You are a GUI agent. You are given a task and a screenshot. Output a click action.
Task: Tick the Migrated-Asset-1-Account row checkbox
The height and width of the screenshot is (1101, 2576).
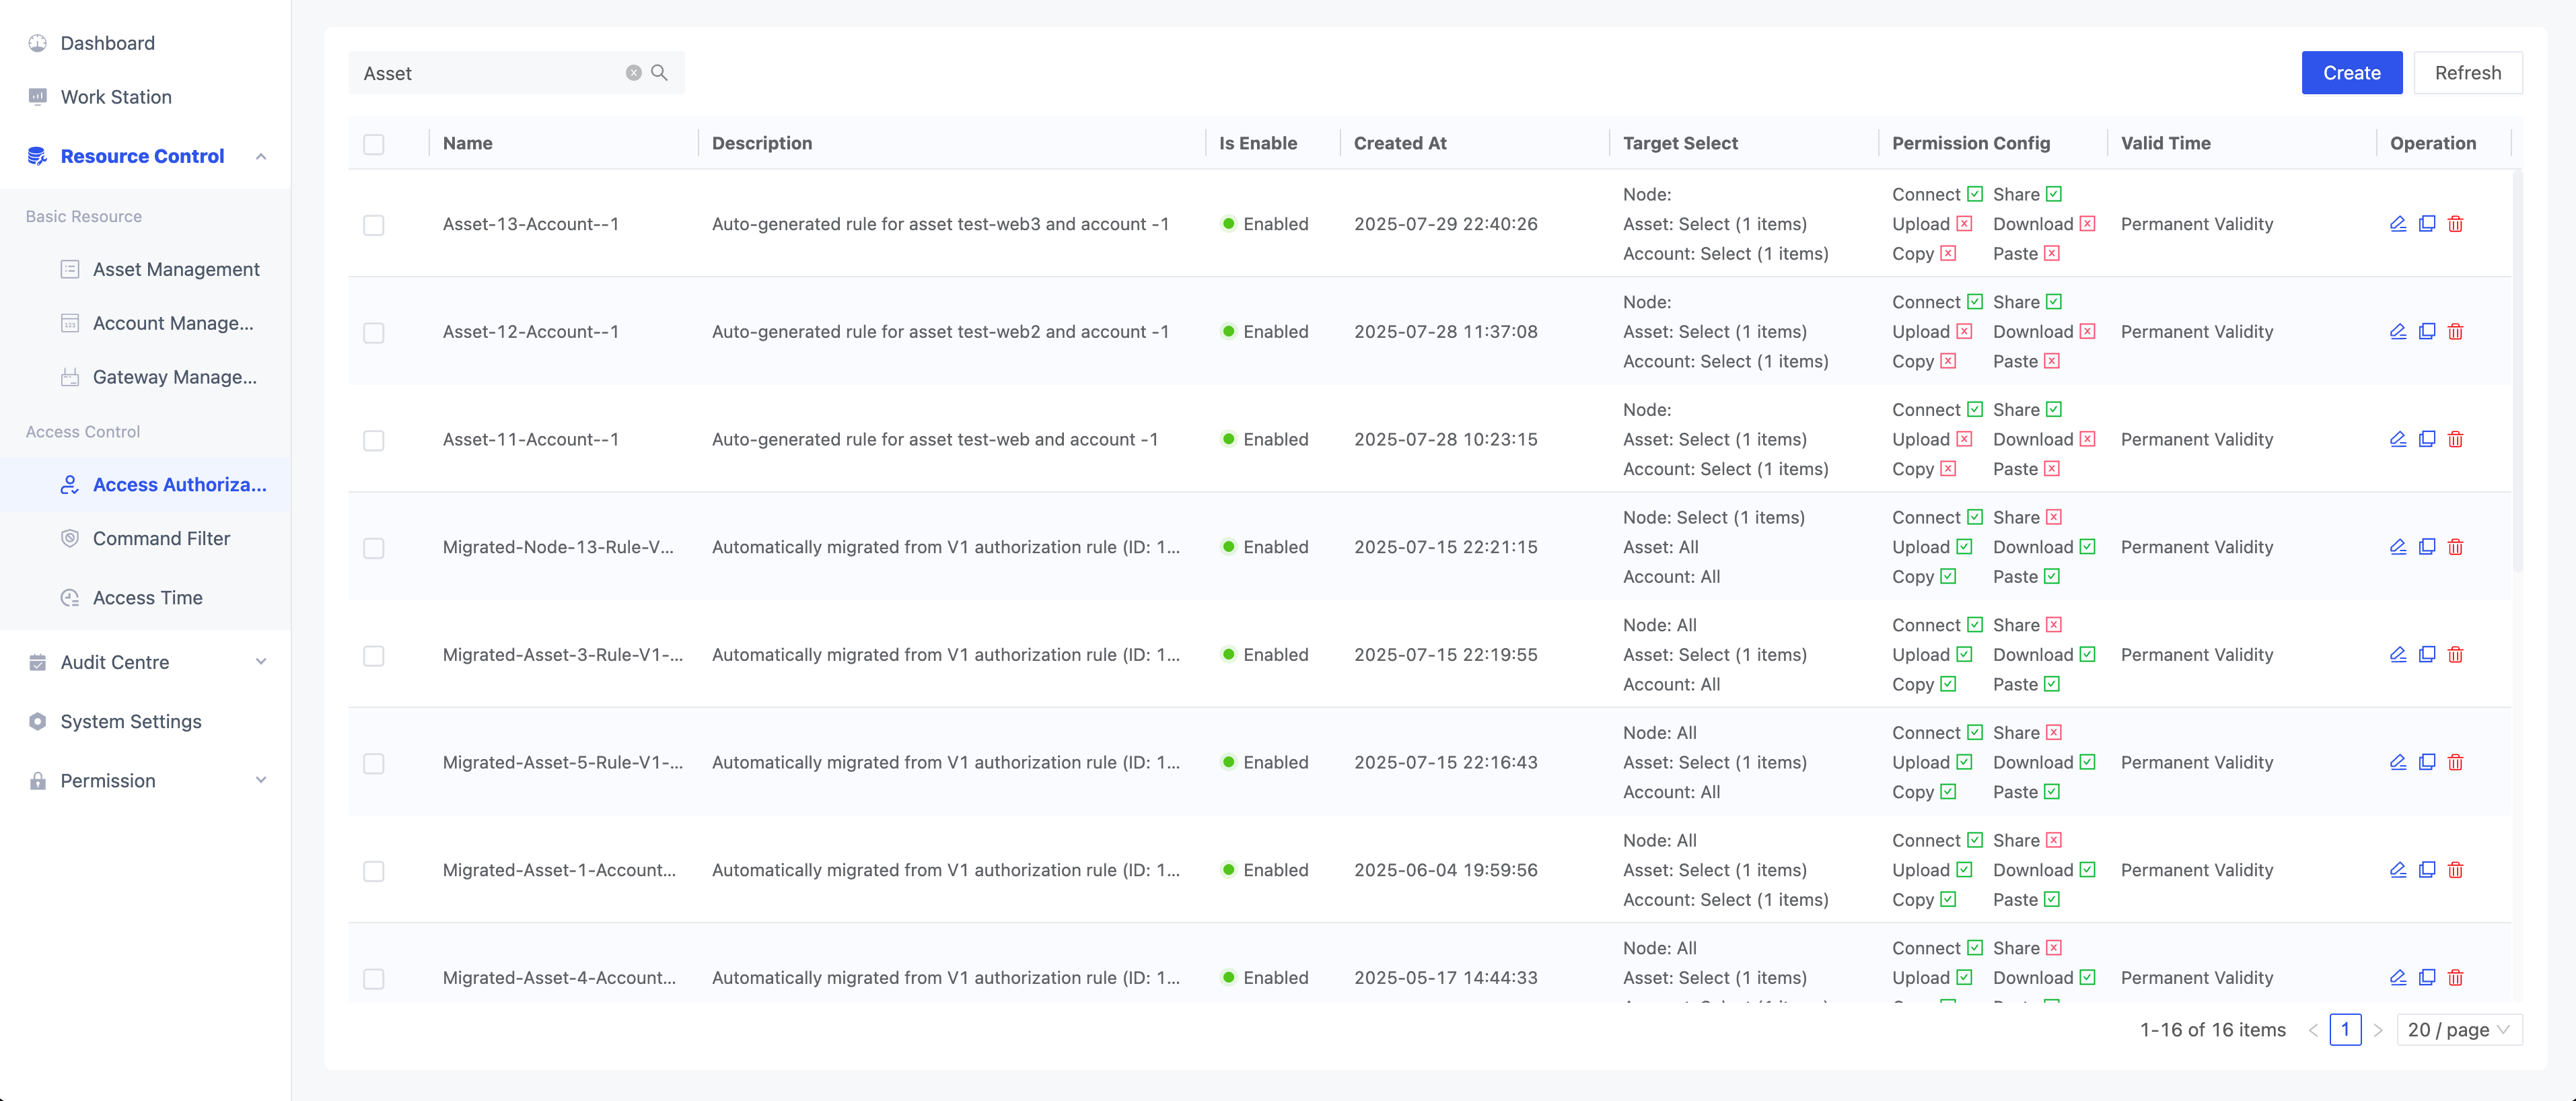pos(374,871)
